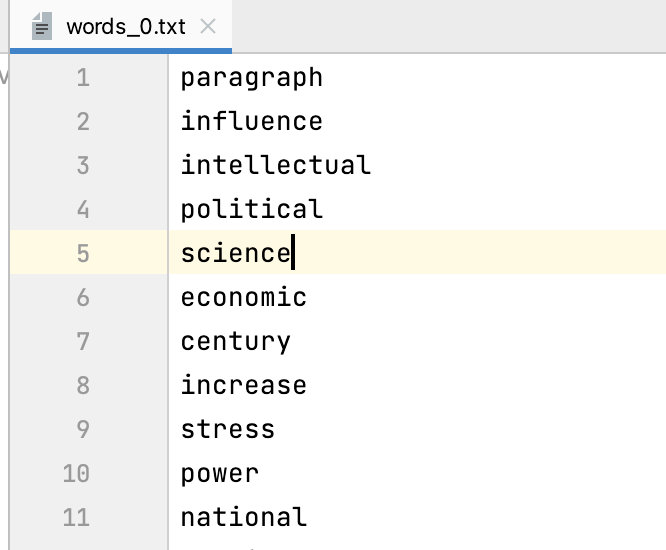The height and width of the screenshot is (550, 666).
Task: Click on the word "intellectual"
Action: 275,166
